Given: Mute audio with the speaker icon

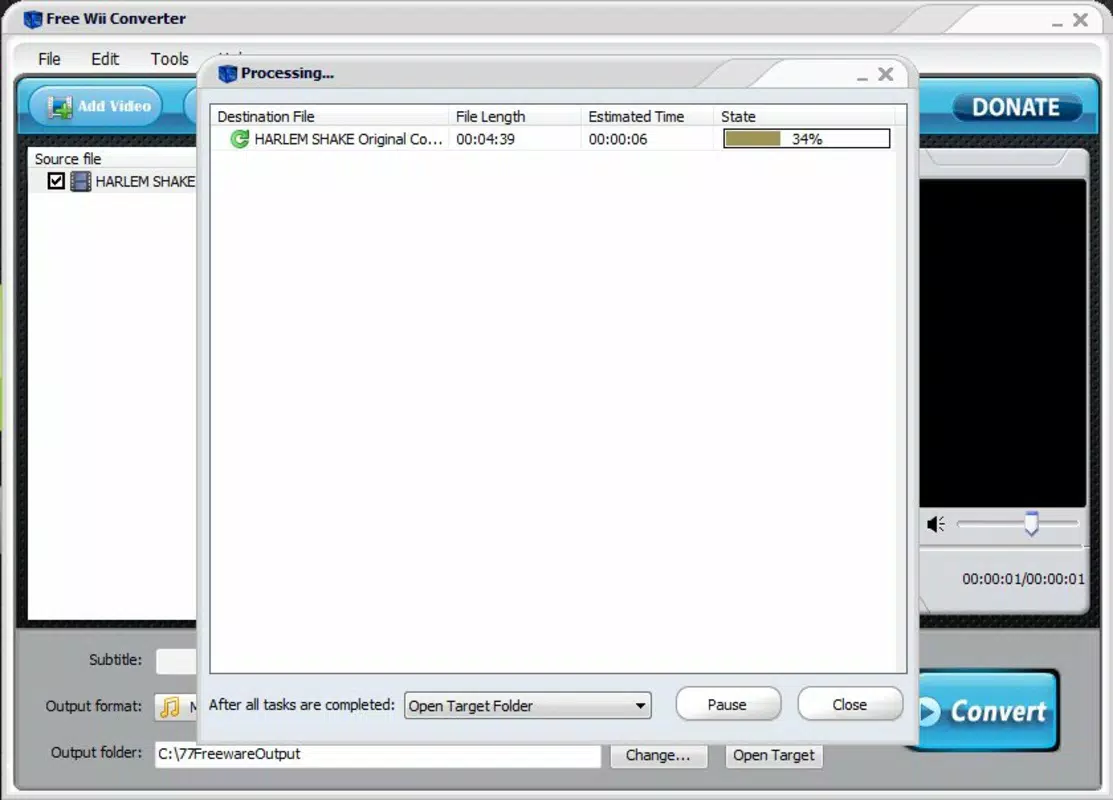Looking at the screenshot, I should point(936,524).
